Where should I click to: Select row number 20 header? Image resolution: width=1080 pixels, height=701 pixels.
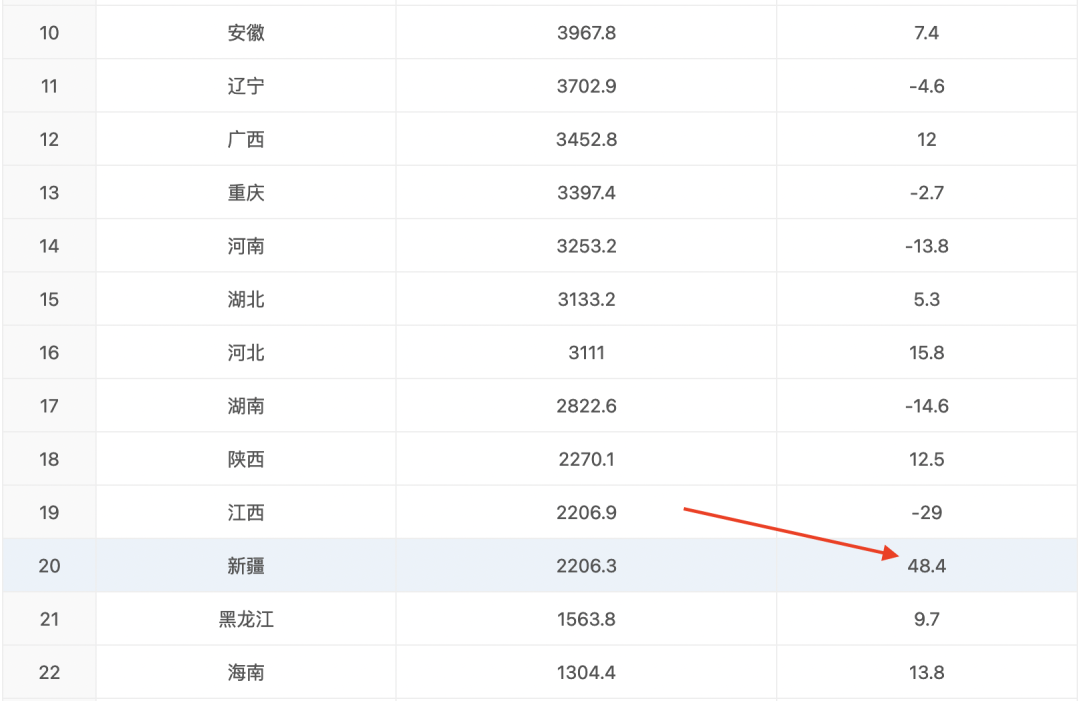point(49,566)
